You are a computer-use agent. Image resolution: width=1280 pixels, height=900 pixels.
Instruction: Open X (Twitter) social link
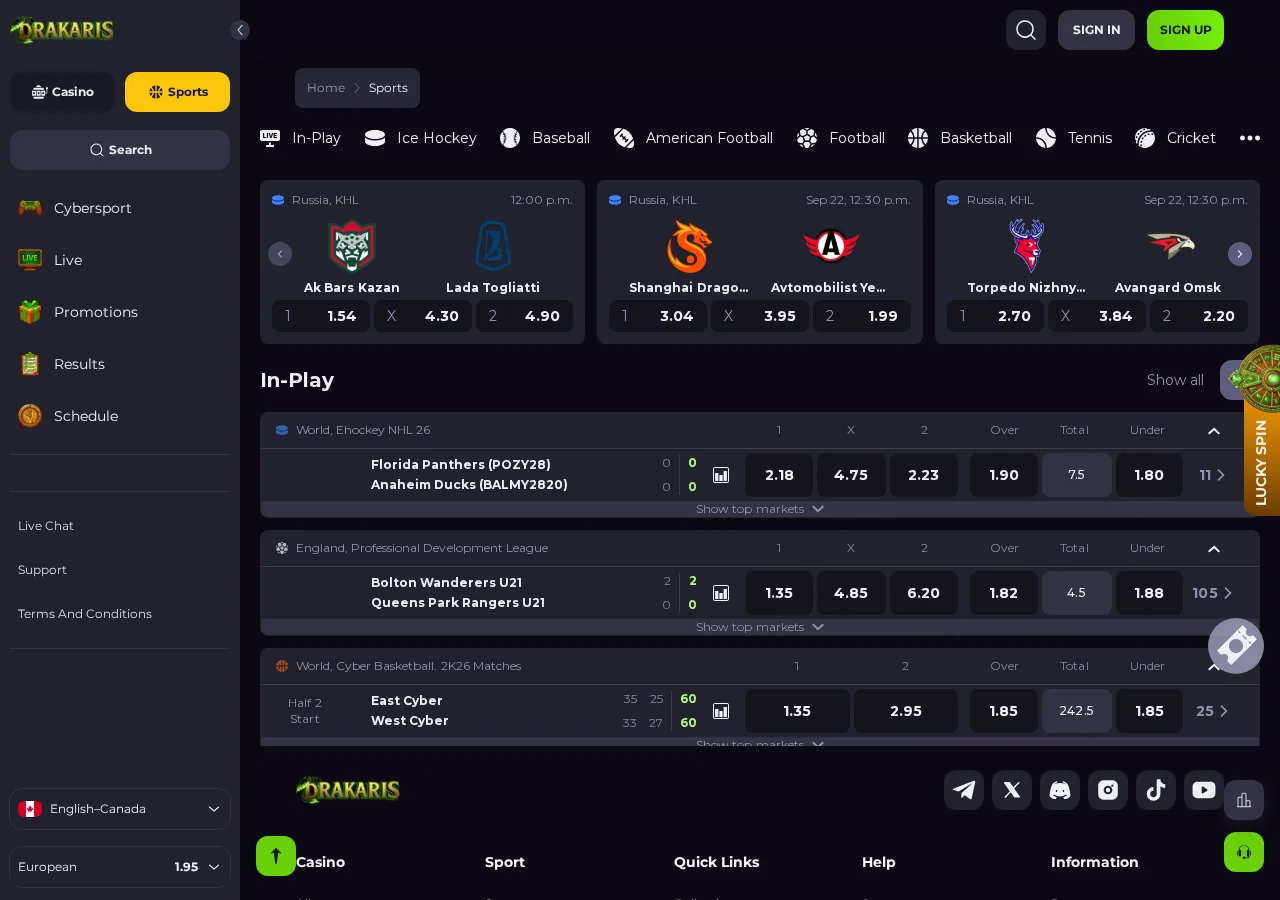pos(1012,790)
